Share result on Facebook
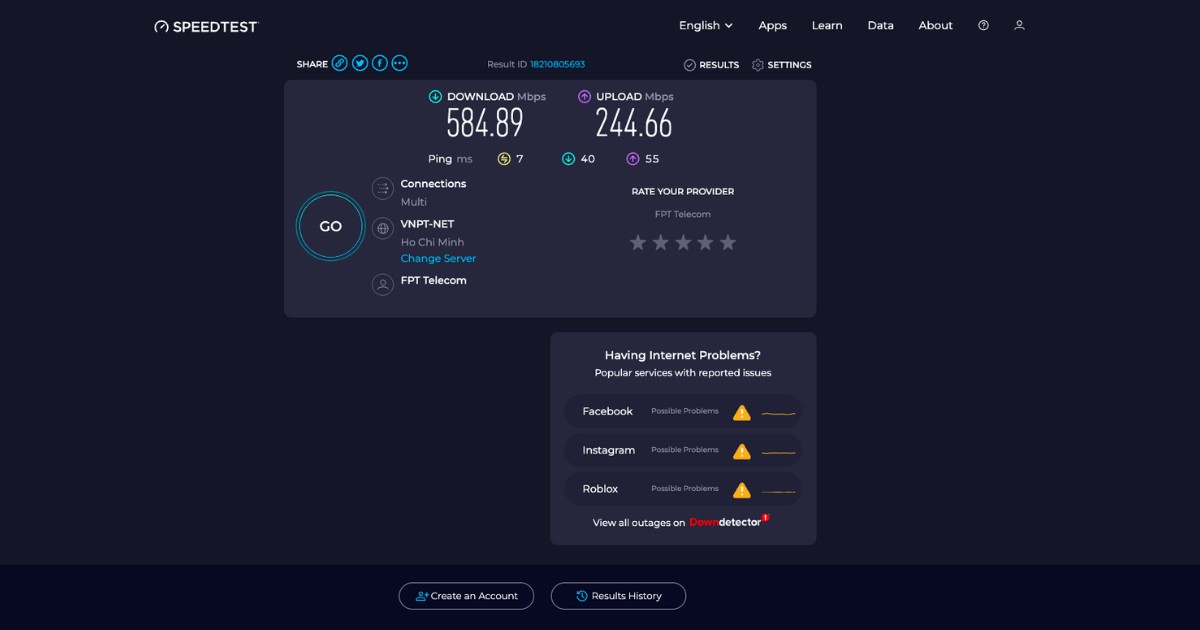1200x630 pixels. (380, 63)
